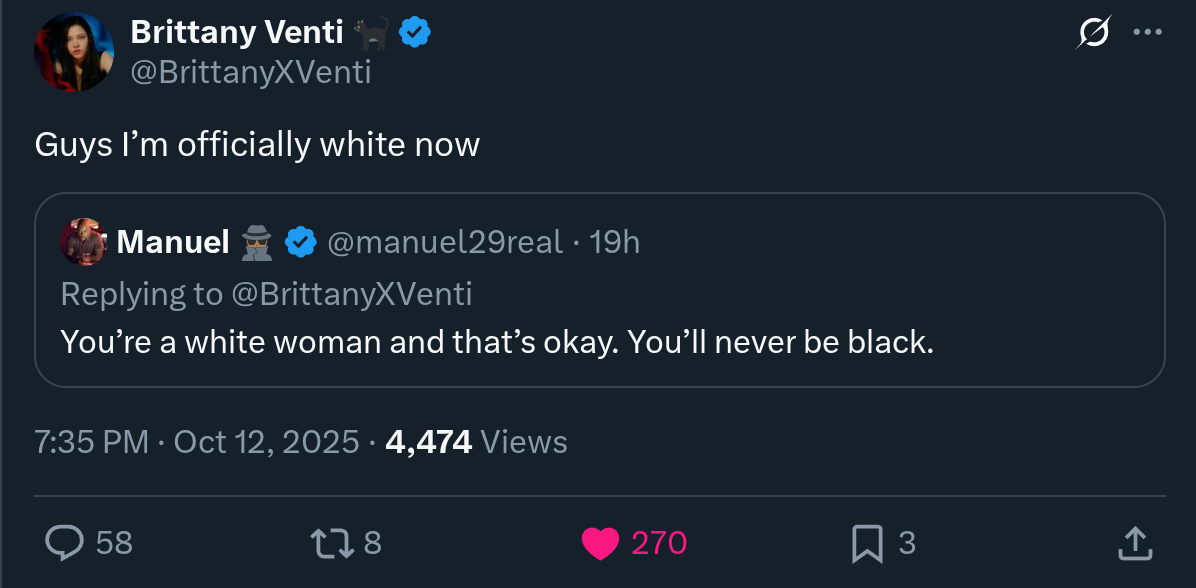Click the Grok slash icon
The height and width of the screenshot is (588, 1196).
pyautogui.click(x=1094, y=32)
